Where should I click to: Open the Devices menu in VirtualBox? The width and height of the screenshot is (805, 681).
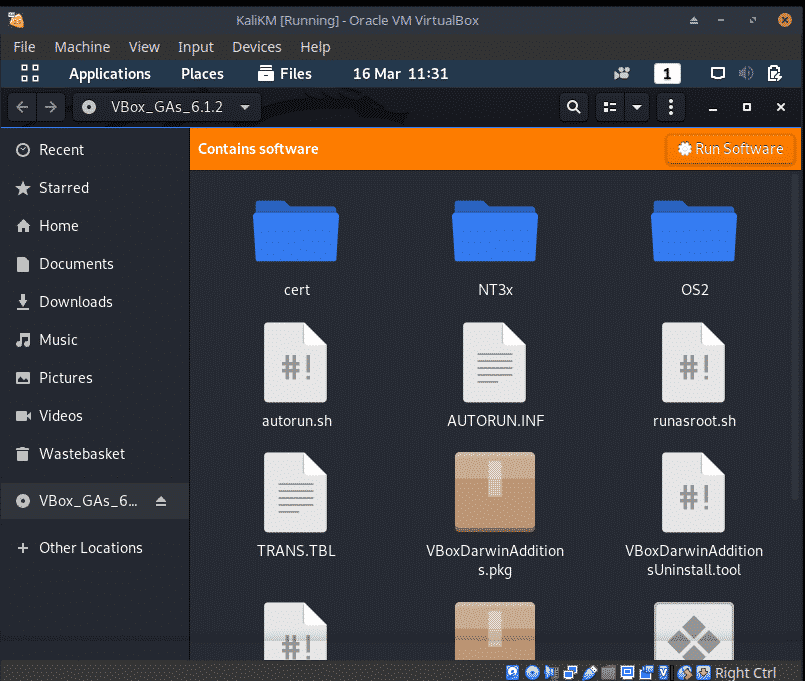tap(256, 47)
